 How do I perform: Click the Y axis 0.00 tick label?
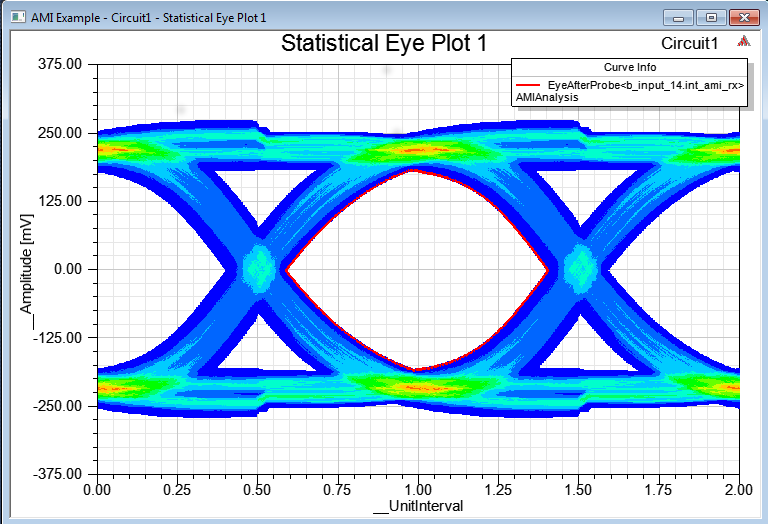[68, 269]
